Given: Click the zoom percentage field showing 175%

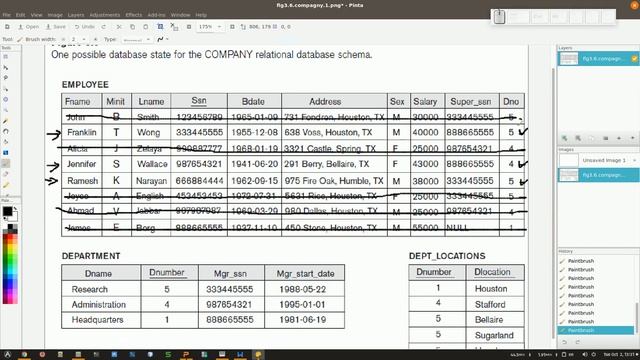Looking at the screenshot, I should [x=206, y=27].
